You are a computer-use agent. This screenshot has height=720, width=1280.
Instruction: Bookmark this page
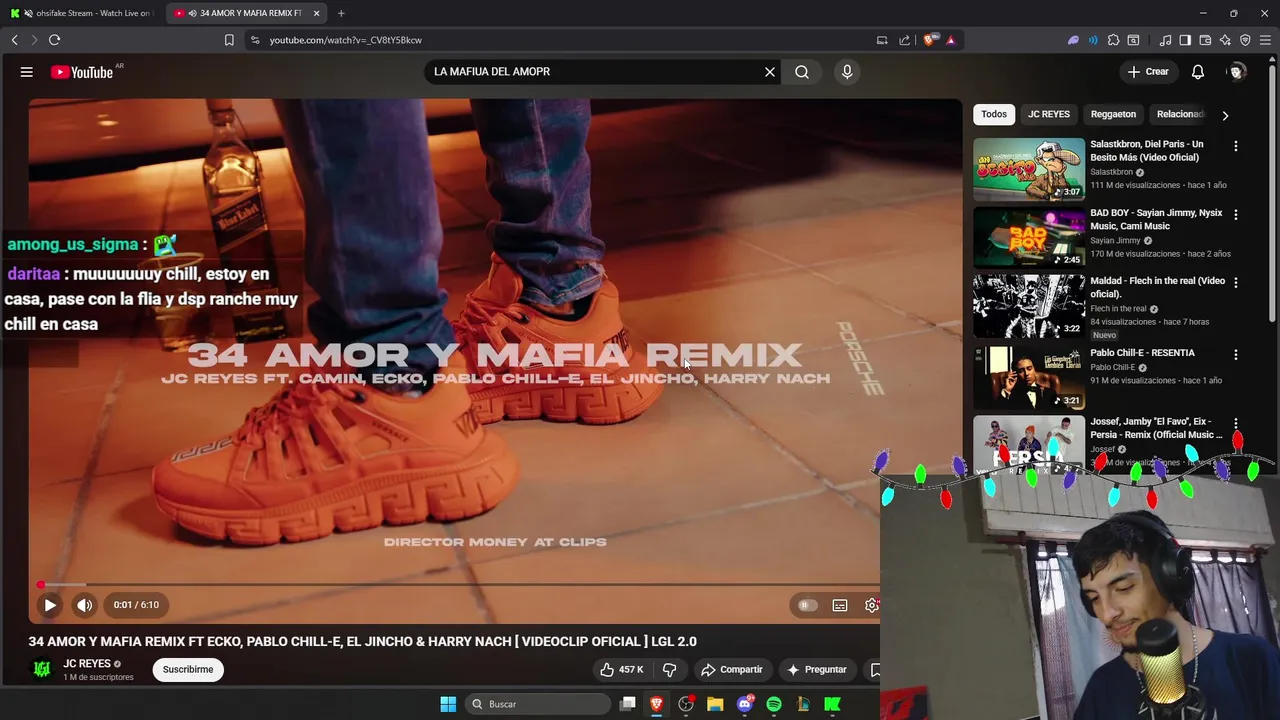(229, 40)
